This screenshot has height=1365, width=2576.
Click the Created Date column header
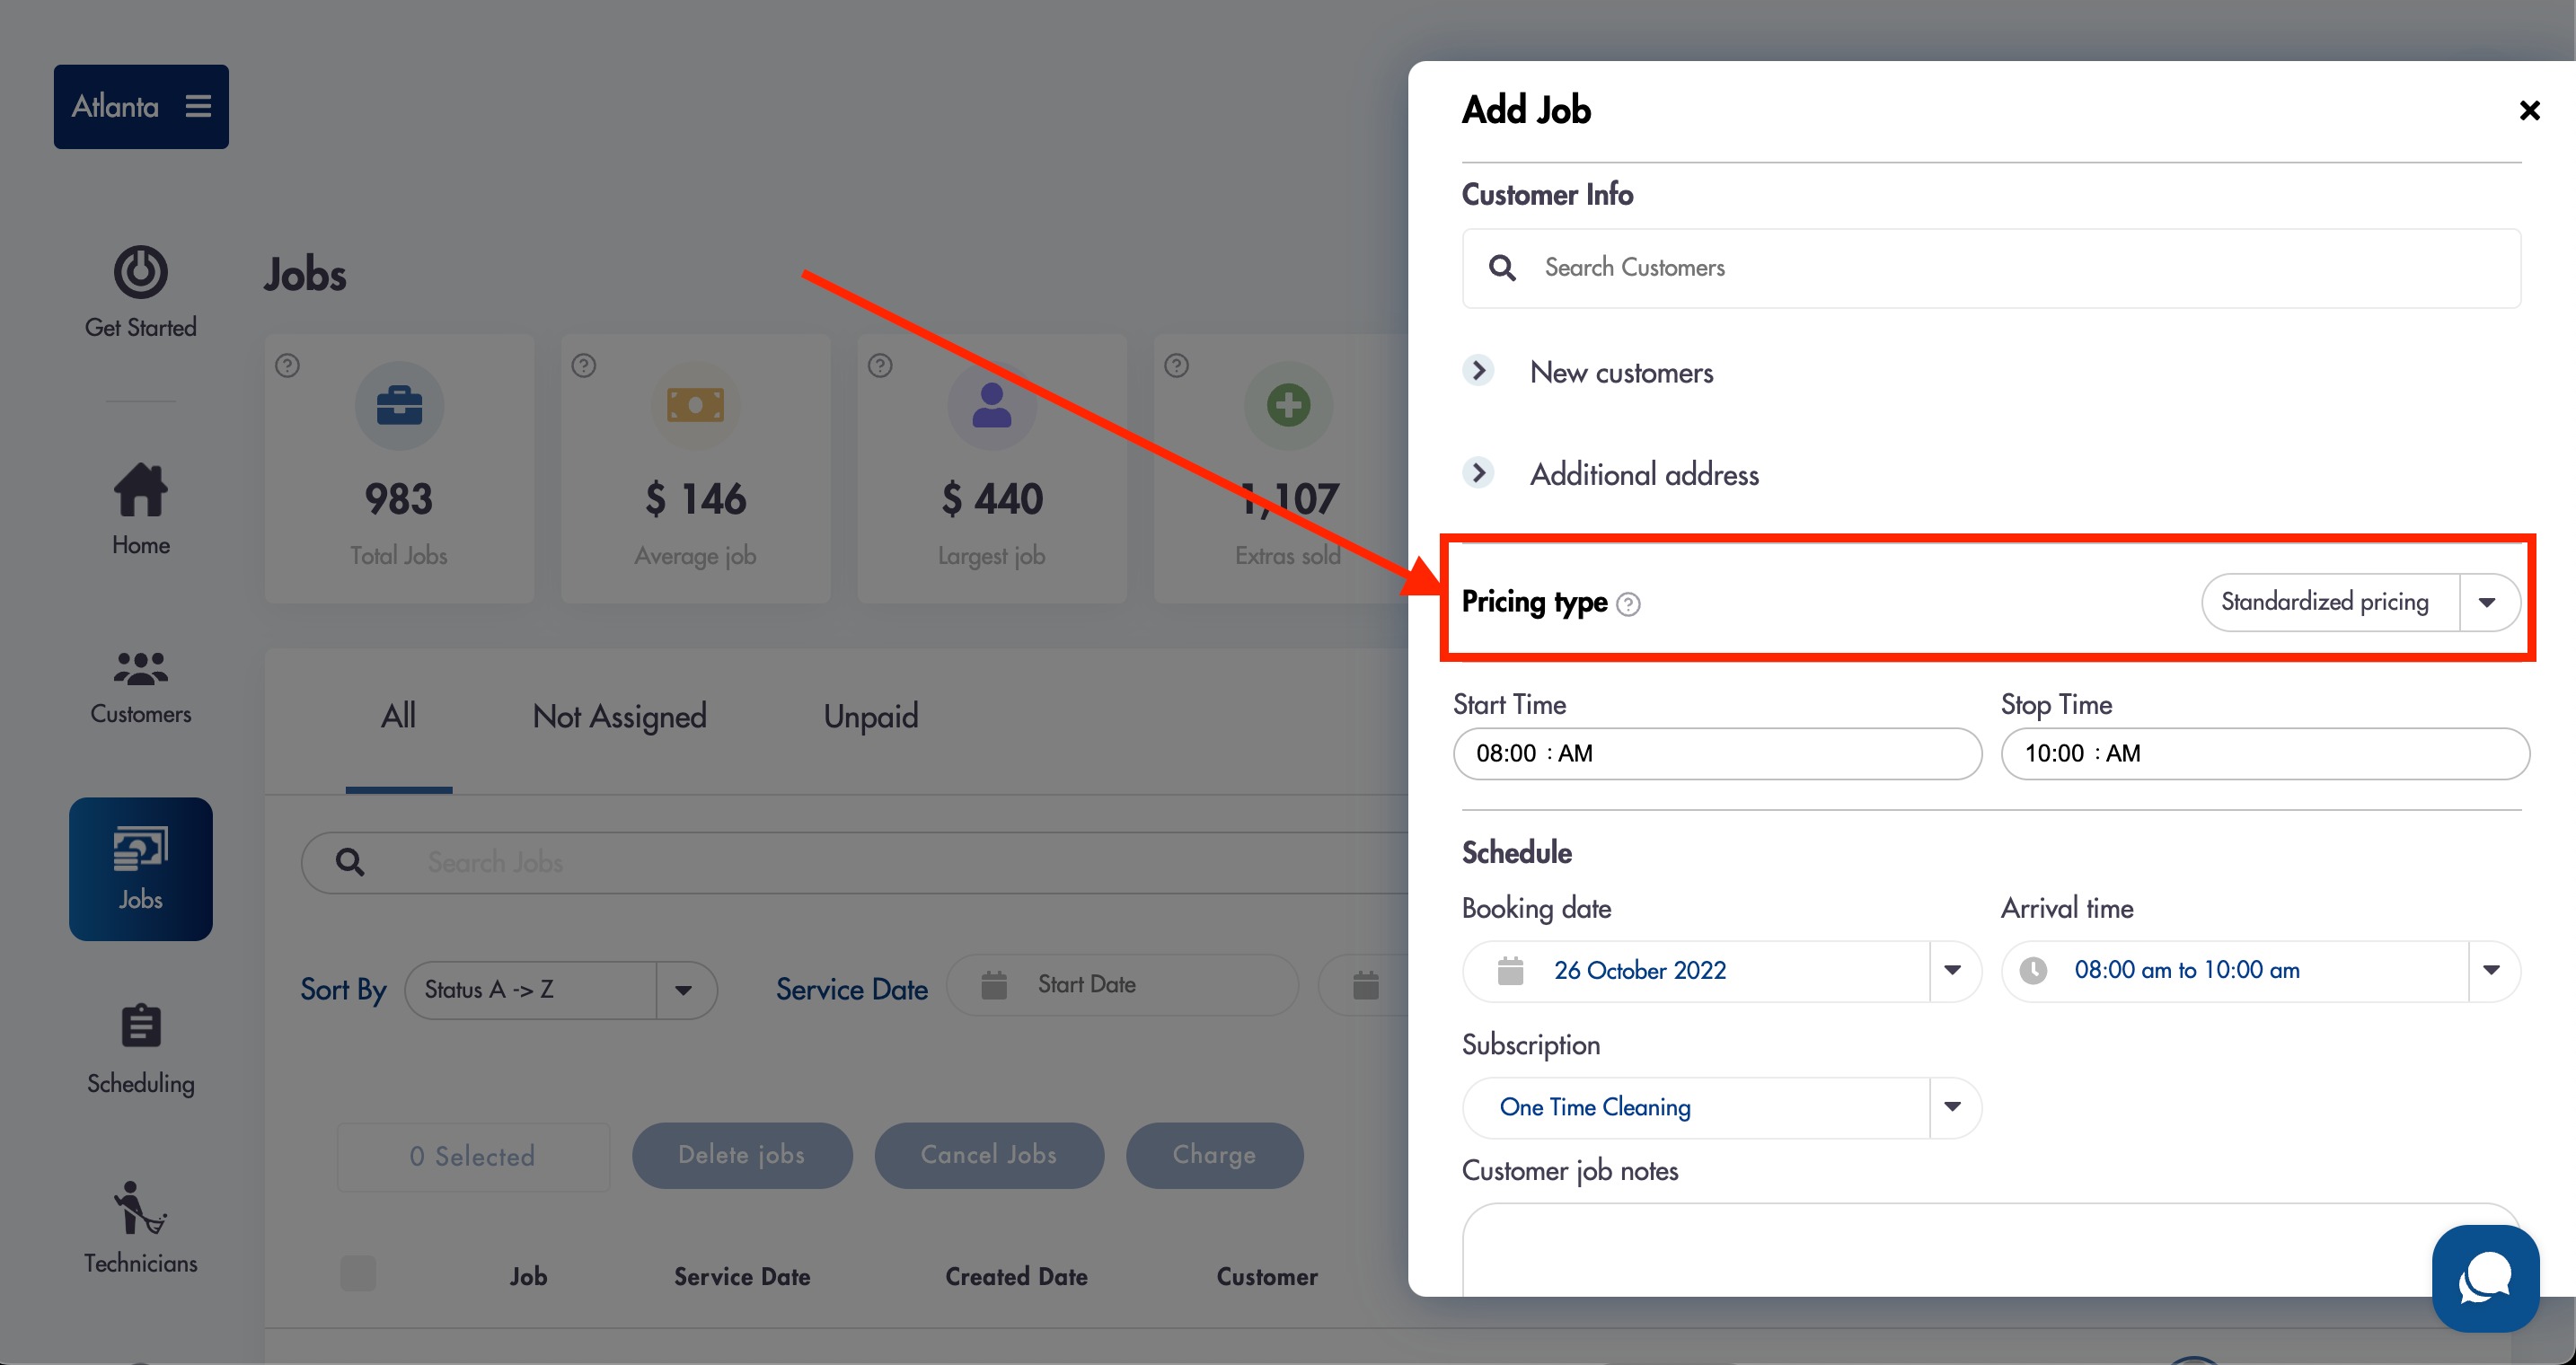1016,1276
